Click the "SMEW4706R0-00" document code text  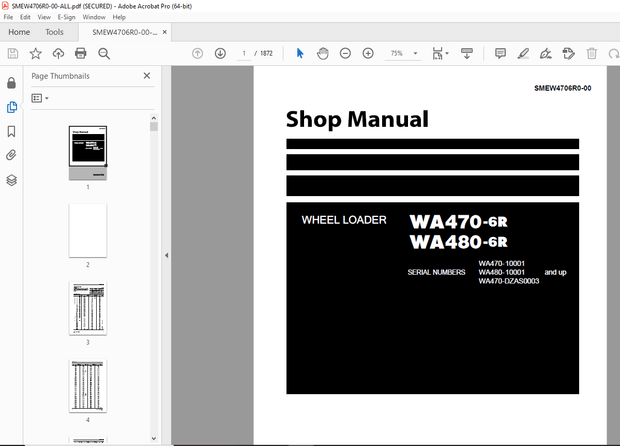click(563, 88)
